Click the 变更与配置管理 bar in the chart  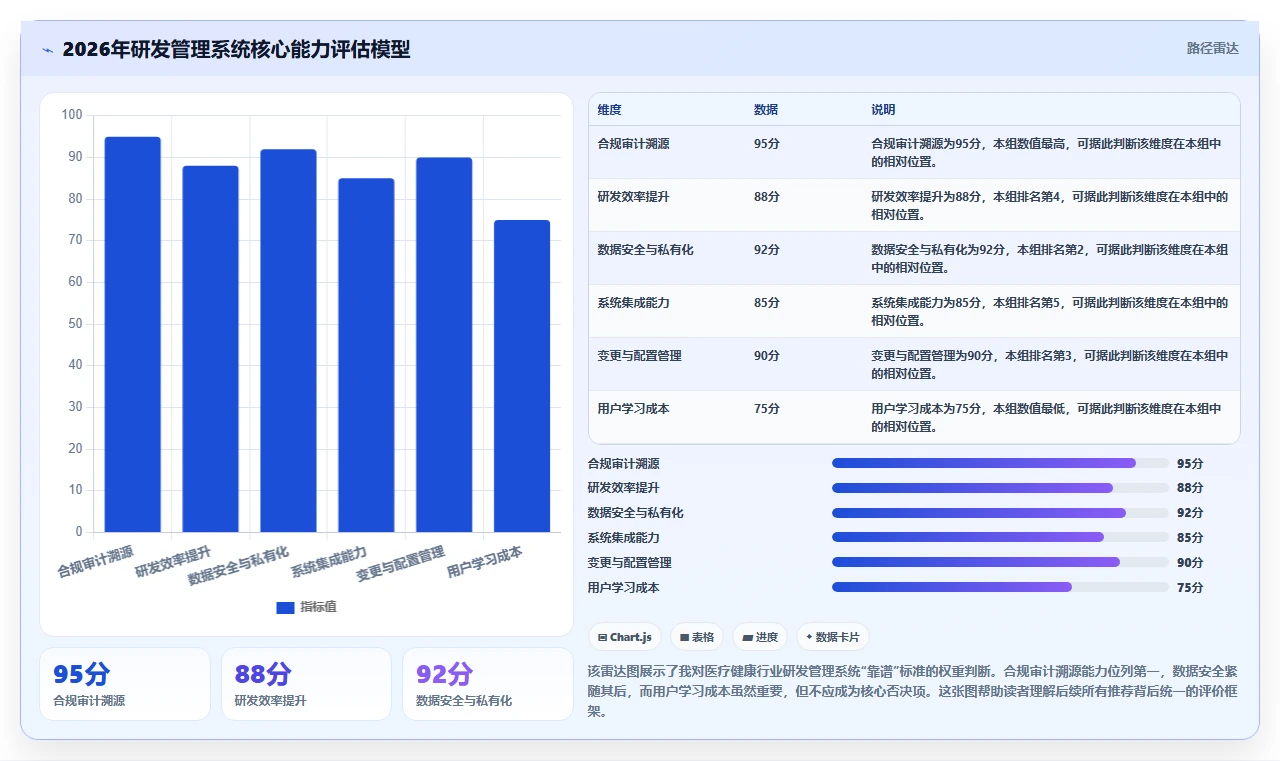pos(444,345)
